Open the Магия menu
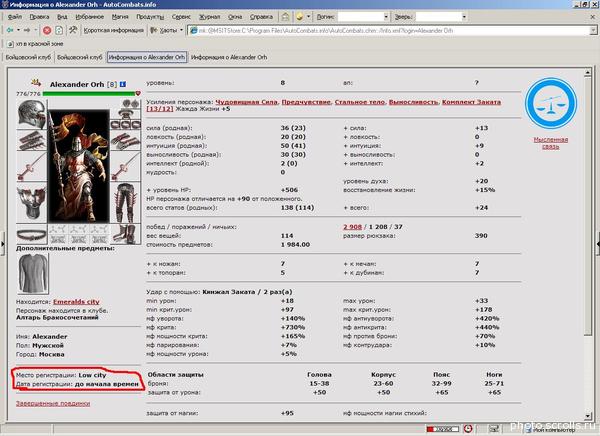The height and width of the screenshot is (436, 600). pyautogui.click(x=120, y=17)
